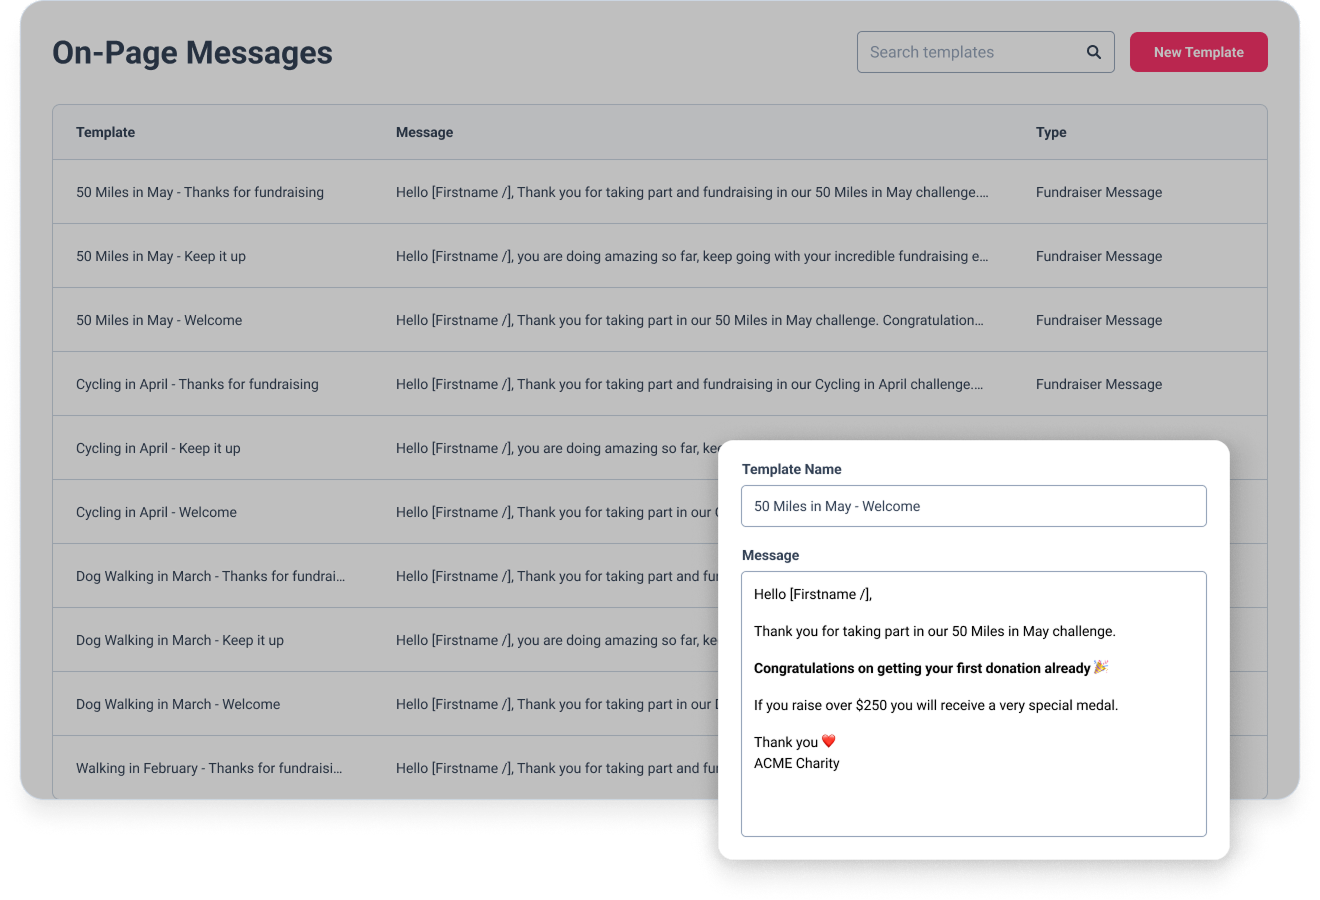Select "Walking in February - Thanks for fundraisi…"
The image size is (1320, 900).
coord(209,768)
